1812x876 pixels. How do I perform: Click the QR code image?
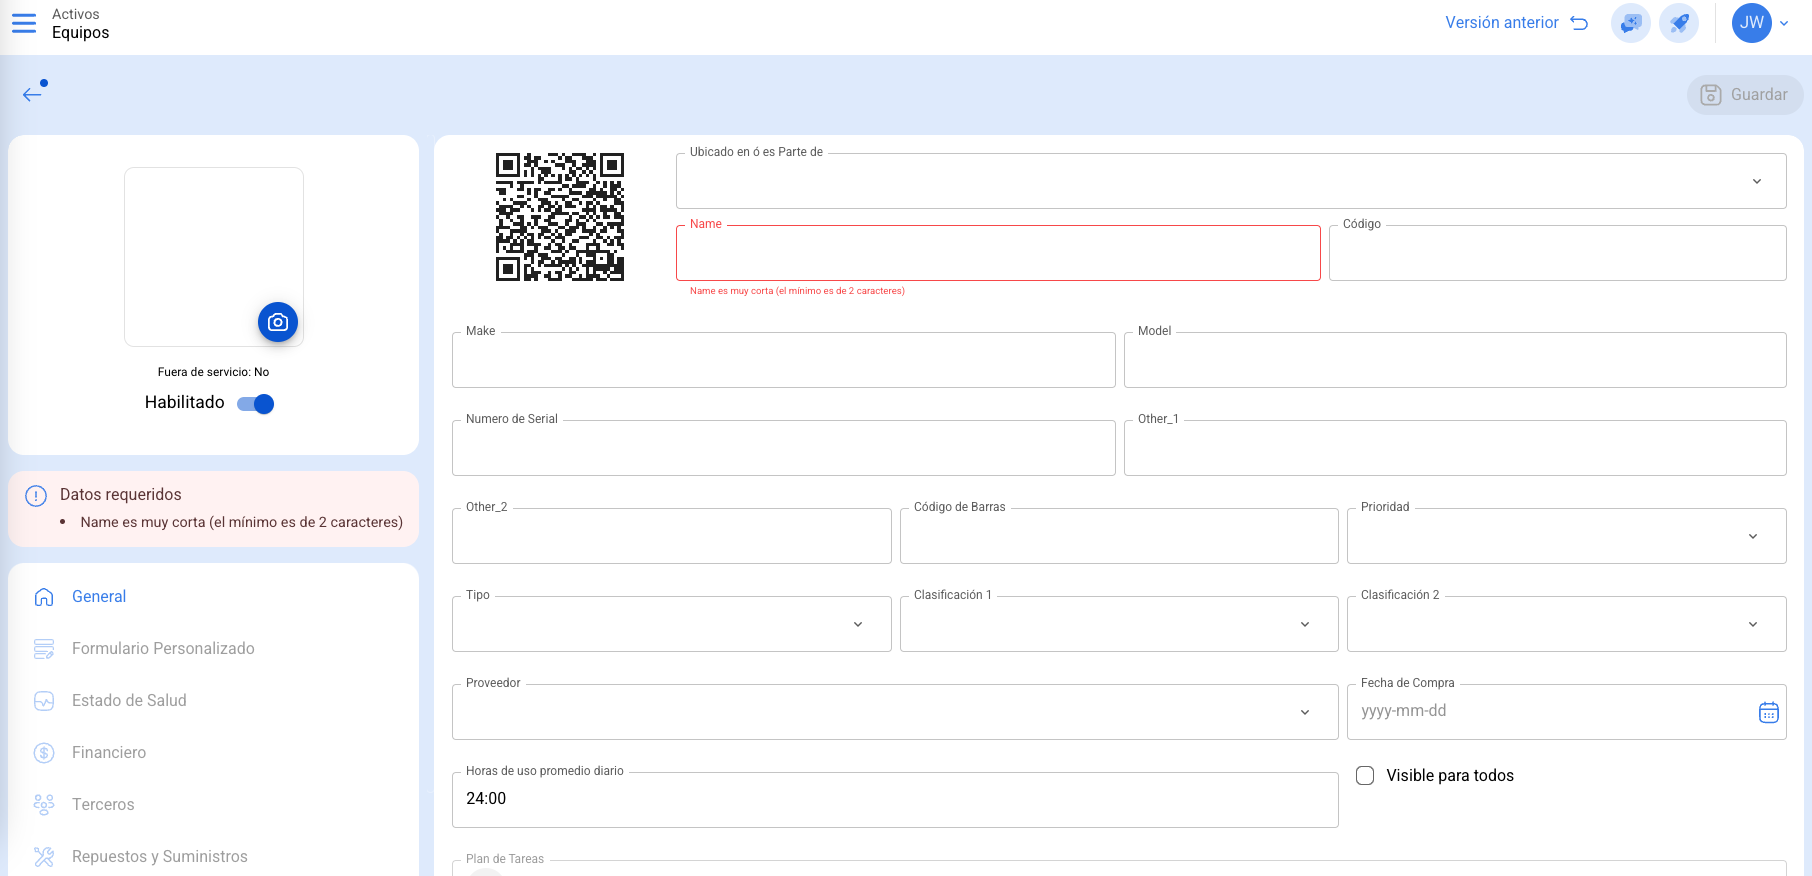560,217
